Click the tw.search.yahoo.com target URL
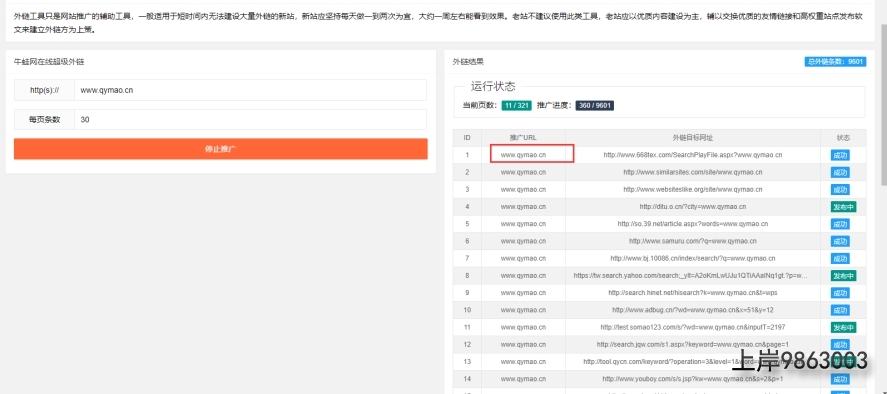Viewport: 887px width, 394px height. click(x=692, y=276)
